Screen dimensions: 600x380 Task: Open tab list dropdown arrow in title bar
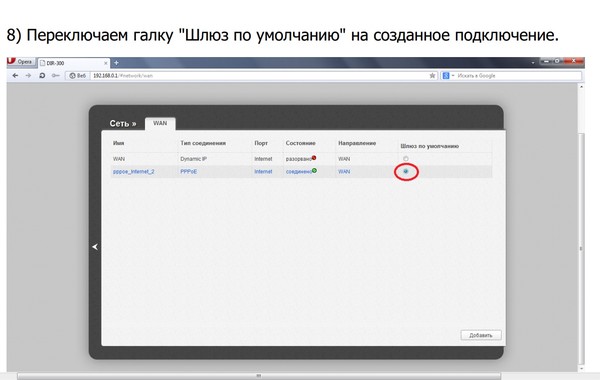pyautogui.click(x=533, y=62)
